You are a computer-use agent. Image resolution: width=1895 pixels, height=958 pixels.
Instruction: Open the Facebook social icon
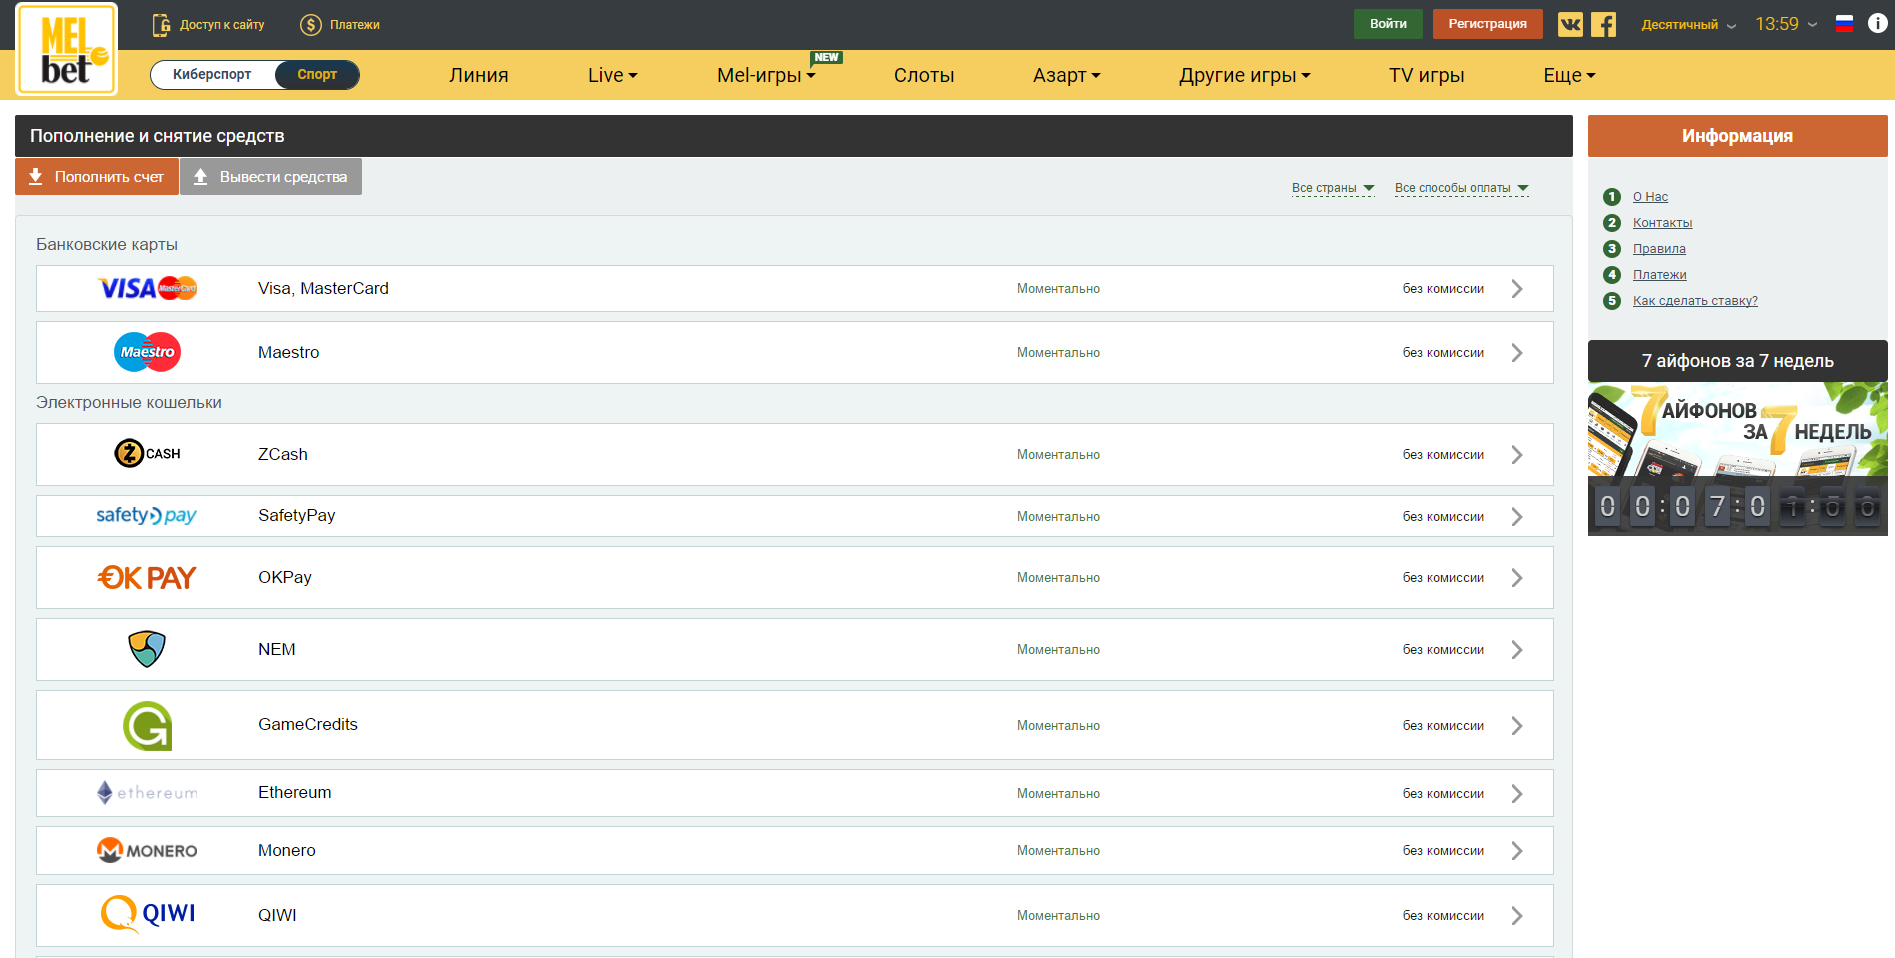click(x=1603, y=24)
